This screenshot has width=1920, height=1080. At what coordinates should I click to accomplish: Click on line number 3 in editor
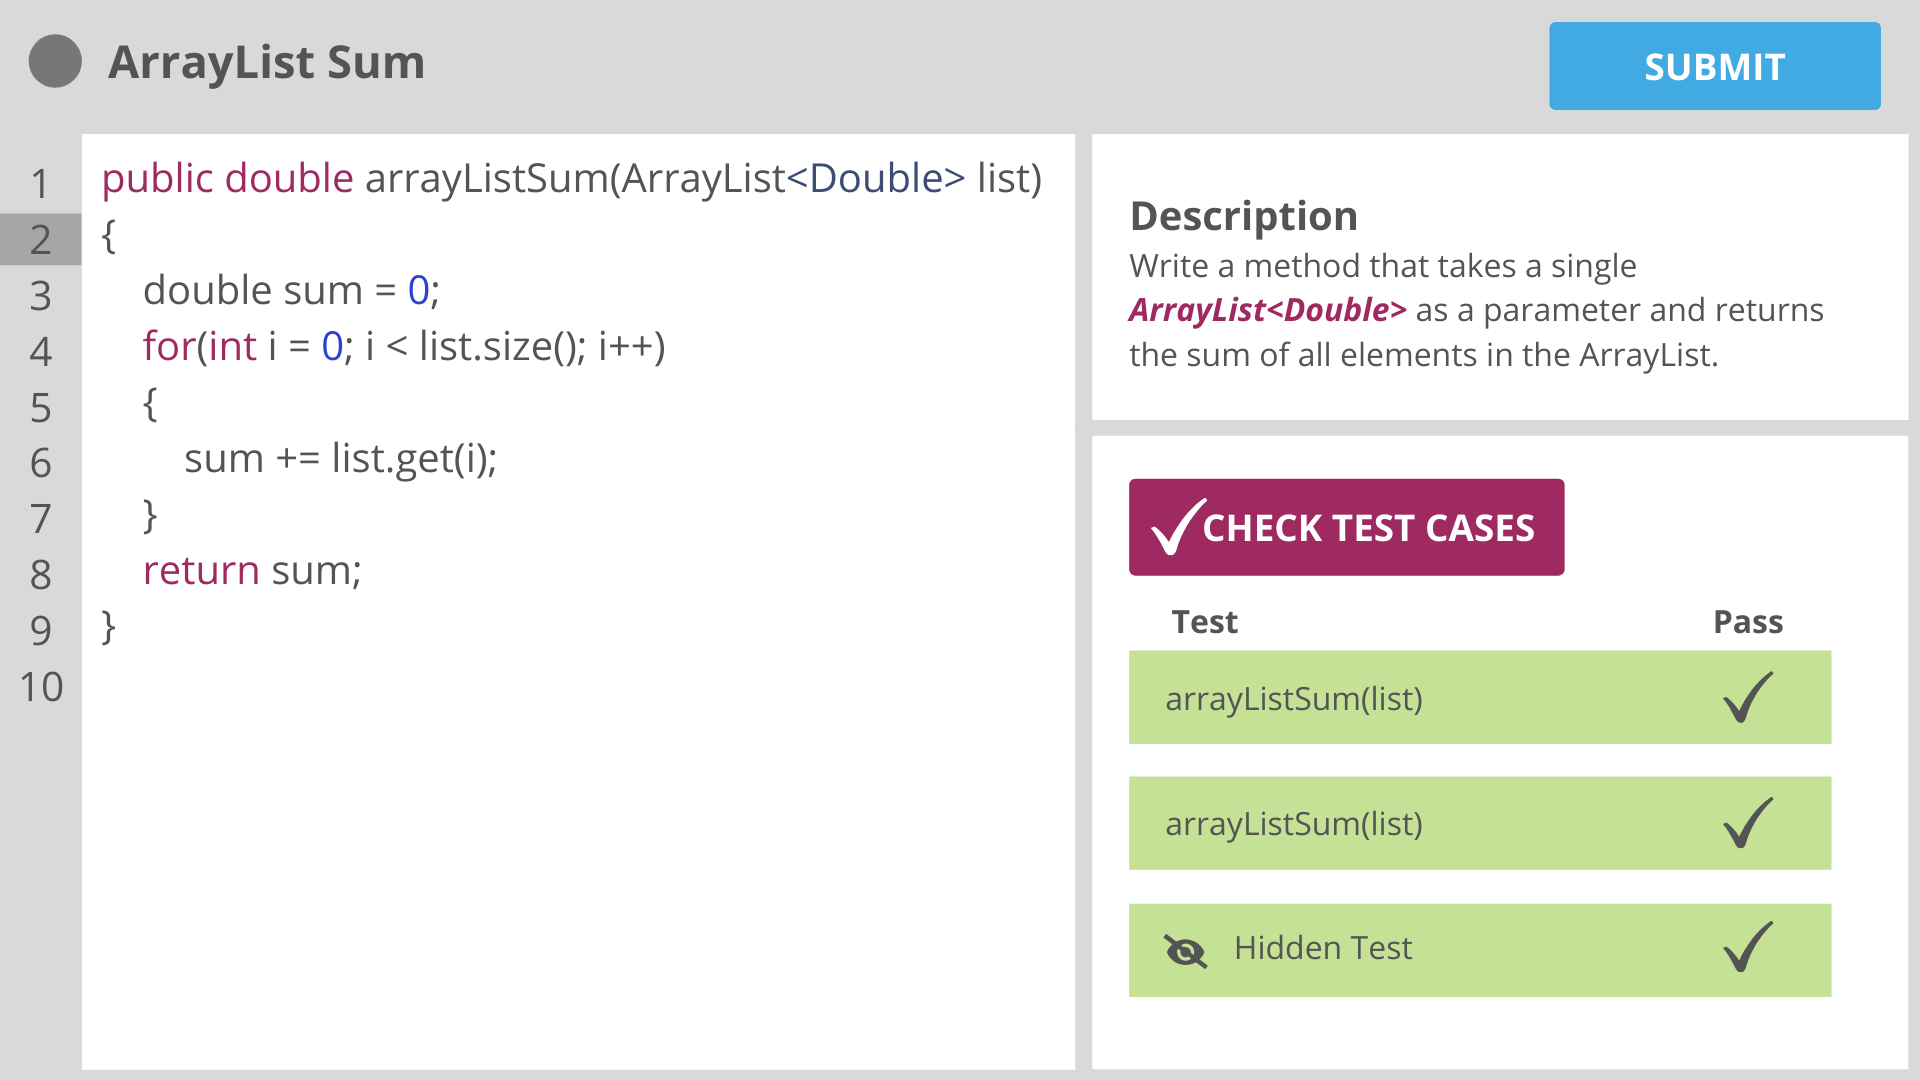click(x=46, y=290)
